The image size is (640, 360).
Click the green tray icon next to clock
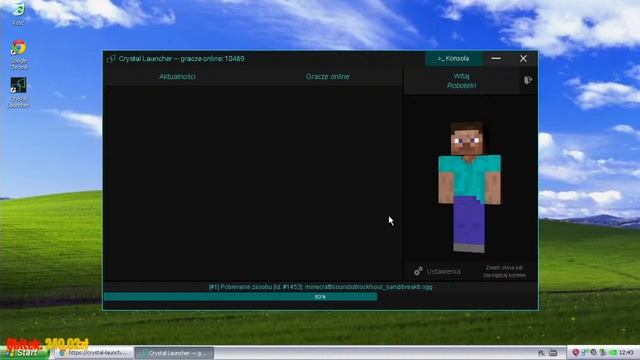(613, 352)
